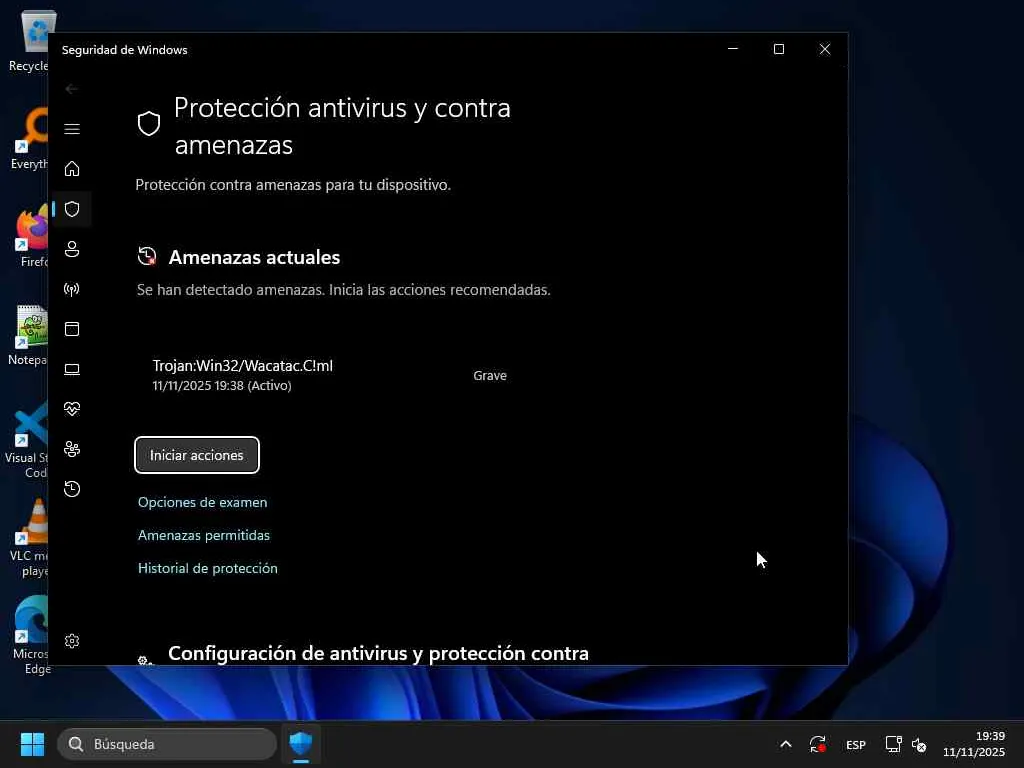The height and width of the screenshot is (768, 1024).
Task: Open the hamburger navigation menu
Action: [72, 129]
